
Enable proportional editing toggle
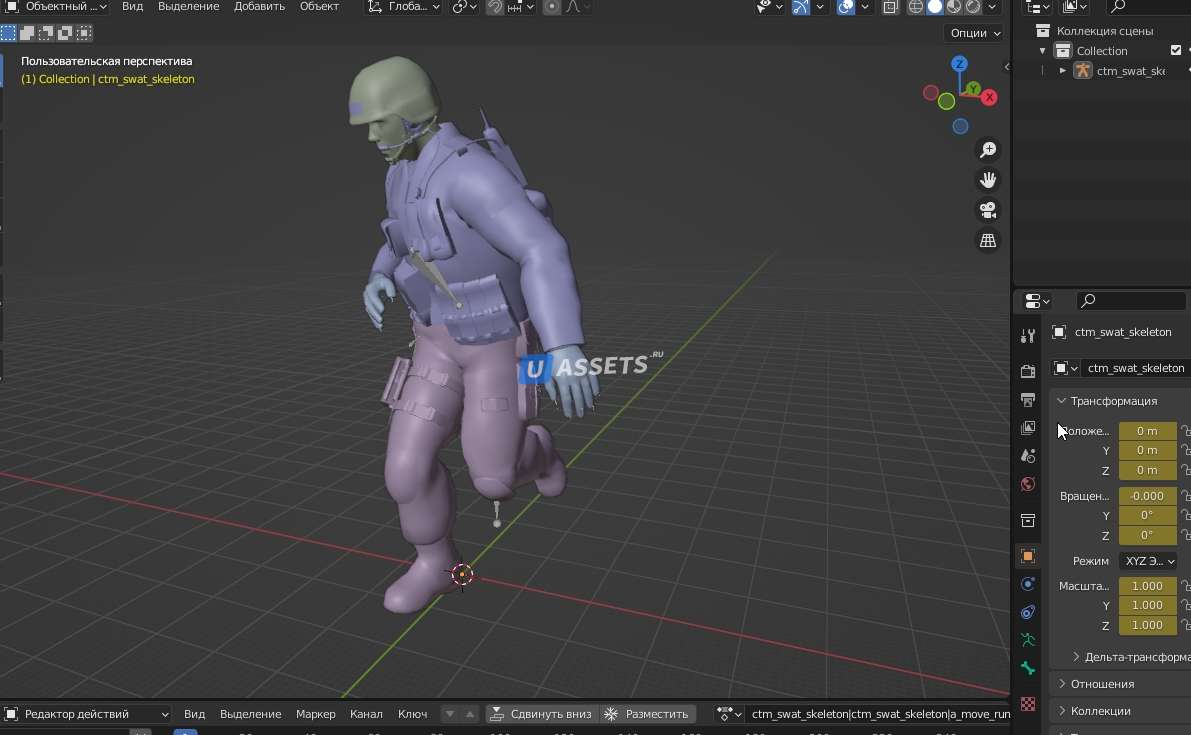[552, 7]
